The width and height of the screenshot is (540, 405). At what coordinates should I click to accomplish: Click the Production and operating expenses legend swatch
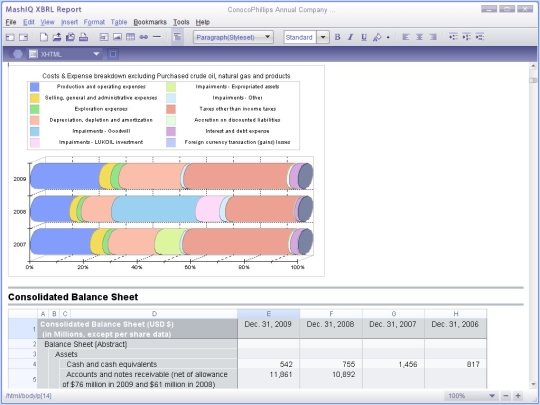pyautogui.click(x=34, y=87)
